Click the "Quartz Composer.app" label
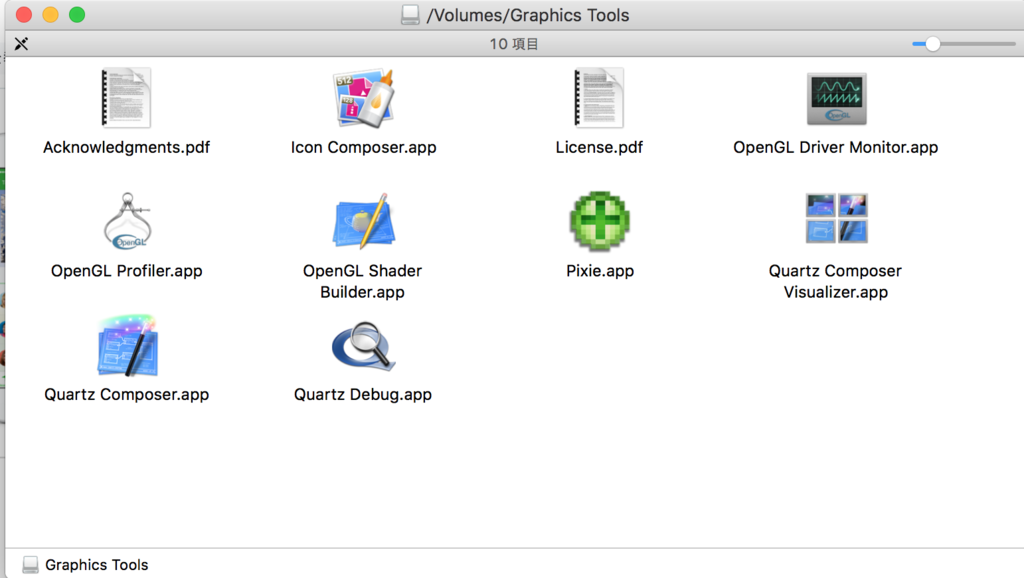The image size is (1024, 578). coord(127,394)
